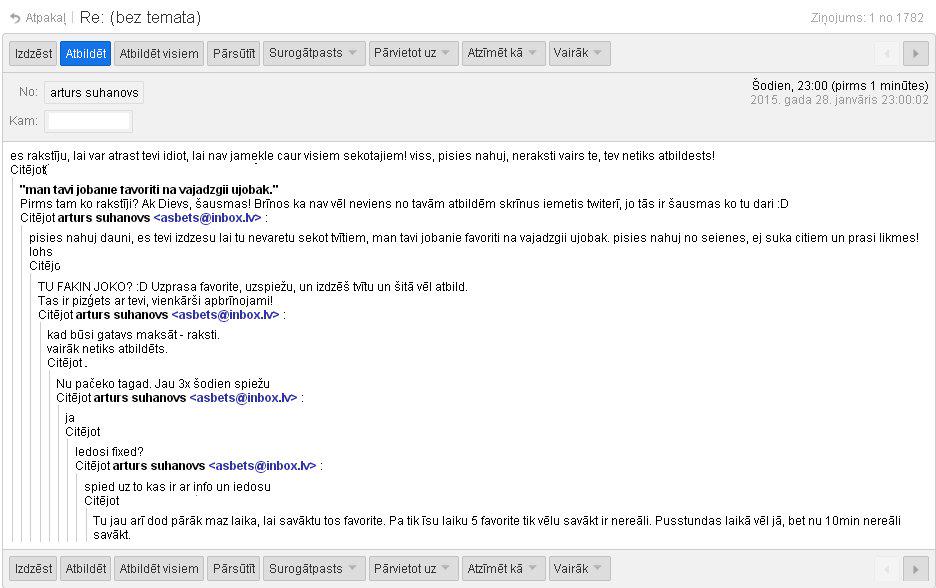This screenshot has width=936, height=588.
Task: Click the word 'lohs' in quoted reply
Action: pos(41,252)
